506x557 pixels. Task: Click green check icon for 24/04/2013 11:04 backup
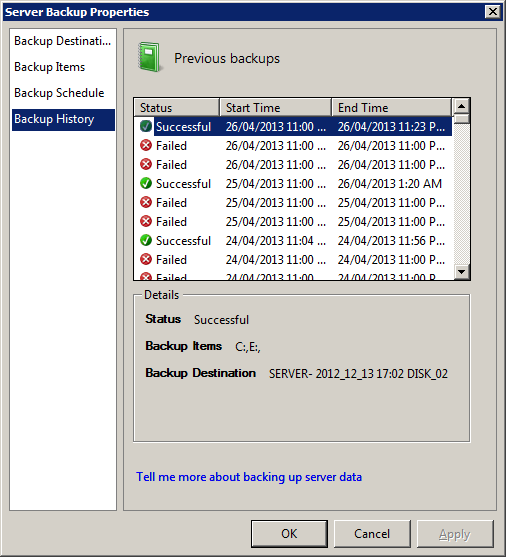tap(146, 240)
